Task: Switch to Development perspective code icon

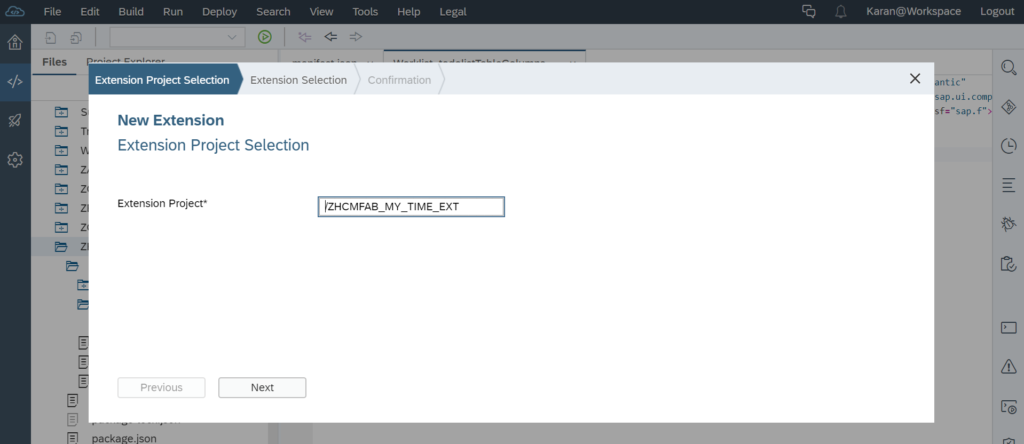Action: pos(15,82)
